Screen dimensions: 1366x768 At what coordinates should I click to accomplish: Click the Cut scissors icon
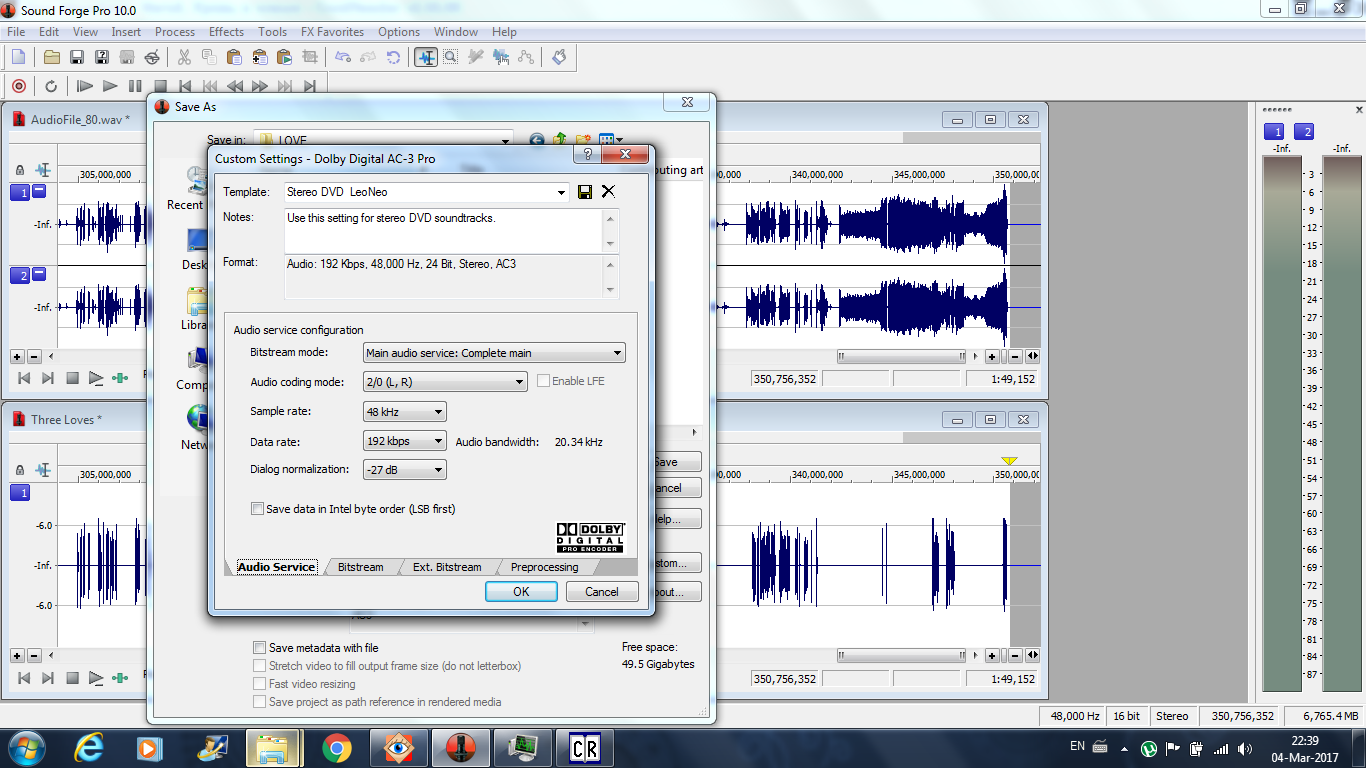tap(185, 57)
